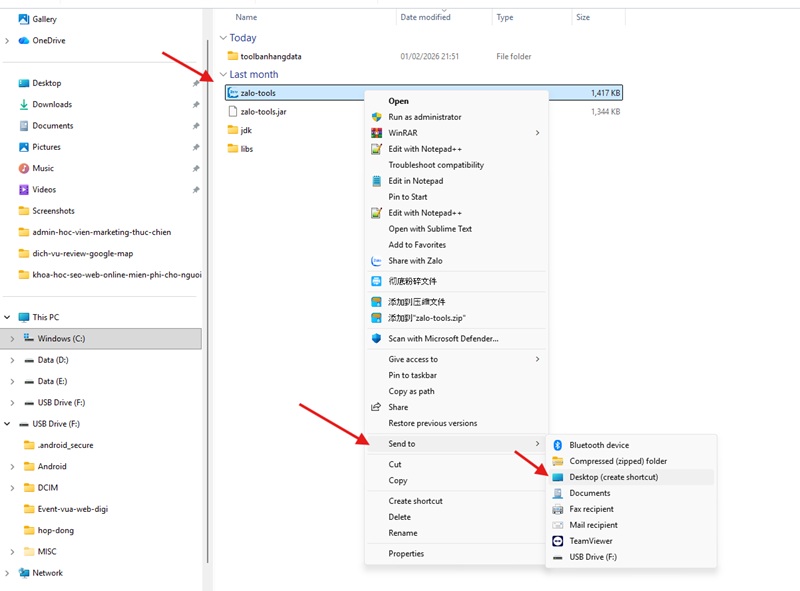Click the navigation pane vertical scrollbar
The height and width of the screenshot is (591, 800).
(x=207, y=301)
